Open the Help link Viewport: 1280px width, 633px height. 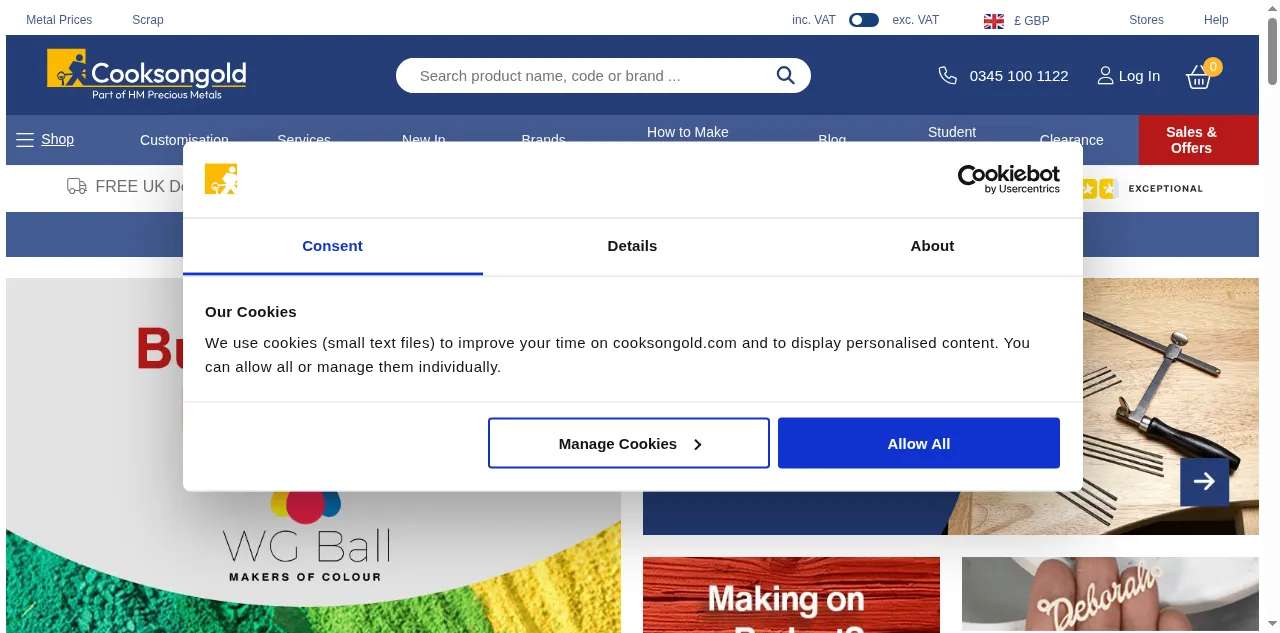[x=1216, y=20]
